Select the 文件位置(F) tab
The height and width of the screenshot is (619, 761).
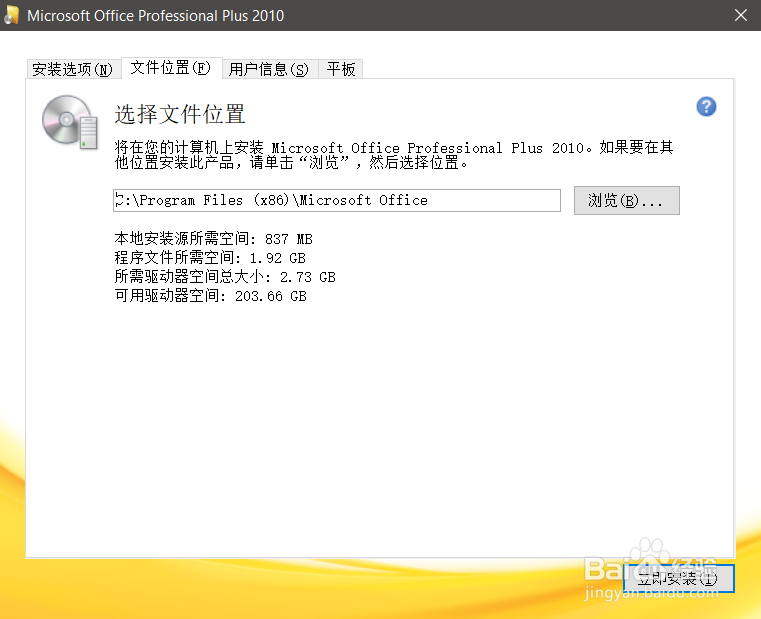click(171, 68)
